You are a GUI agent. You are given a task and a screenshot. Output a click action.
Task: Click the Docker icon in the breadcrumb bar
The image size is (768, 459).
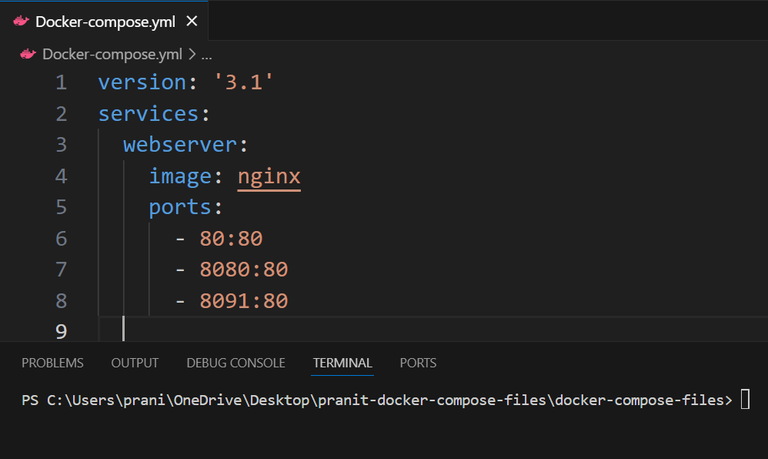27,54
